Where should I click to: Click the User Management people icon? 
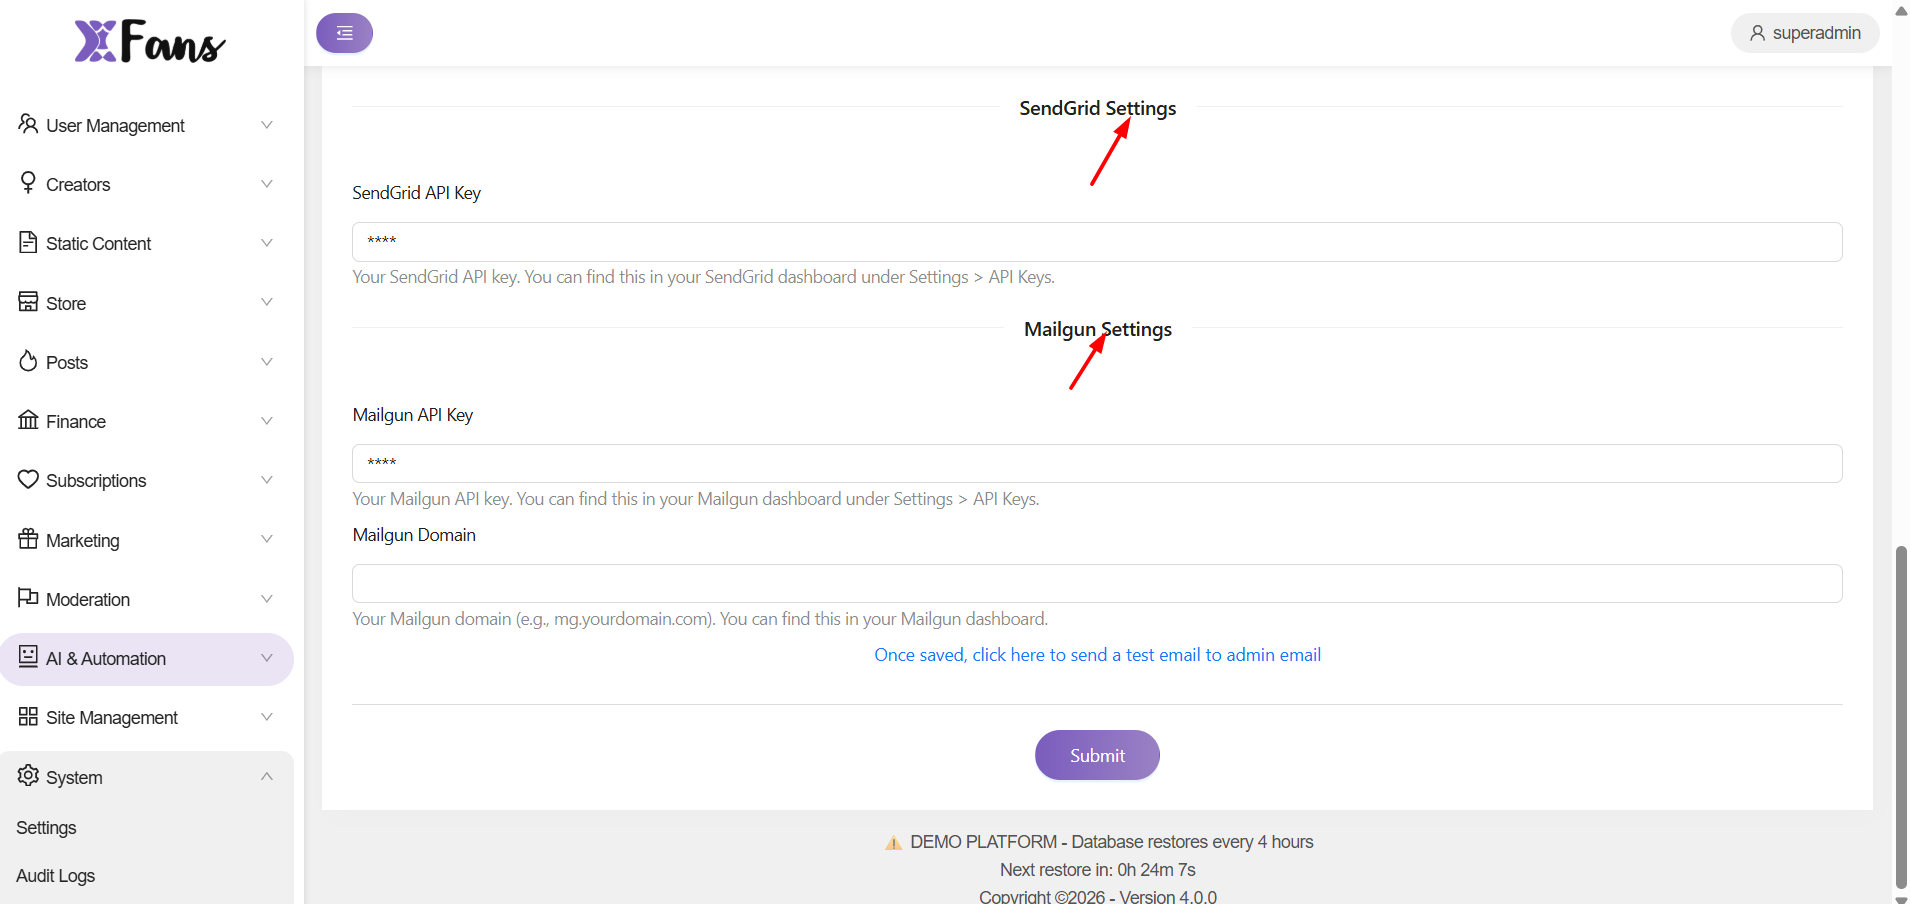tap(28, 124)
